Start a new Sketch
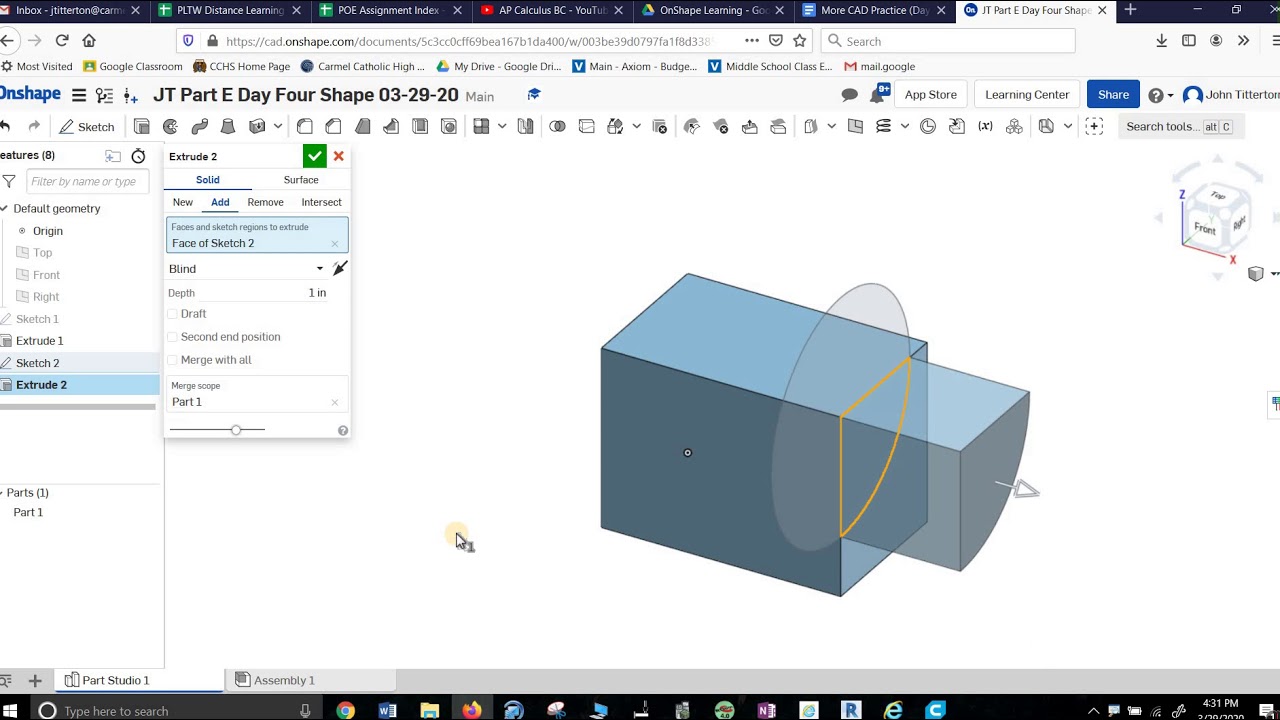The width and height of the screenshot is (1280, 720). (86, 127)
